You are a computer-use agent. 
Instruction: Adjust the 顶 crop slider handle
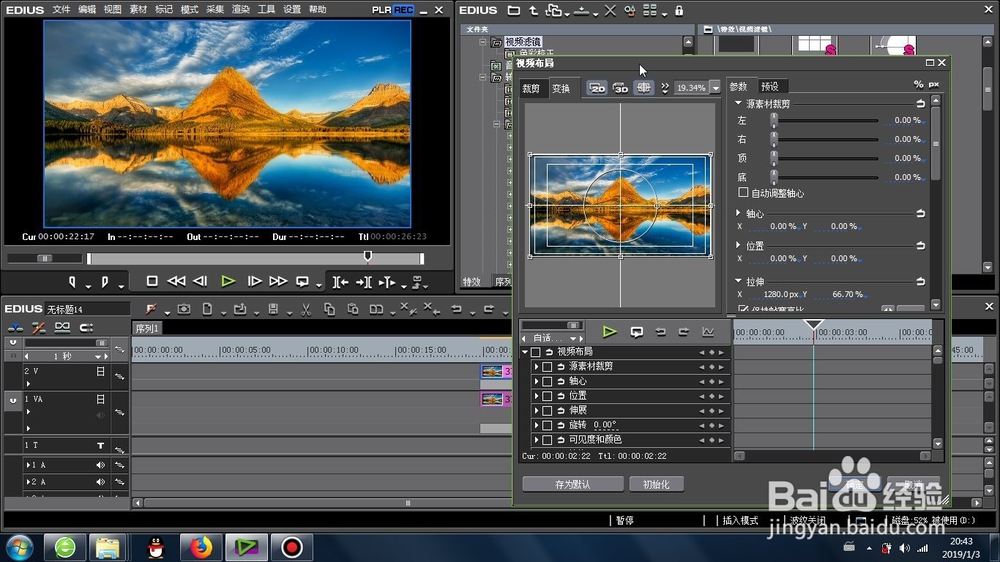tap(774, 158)
